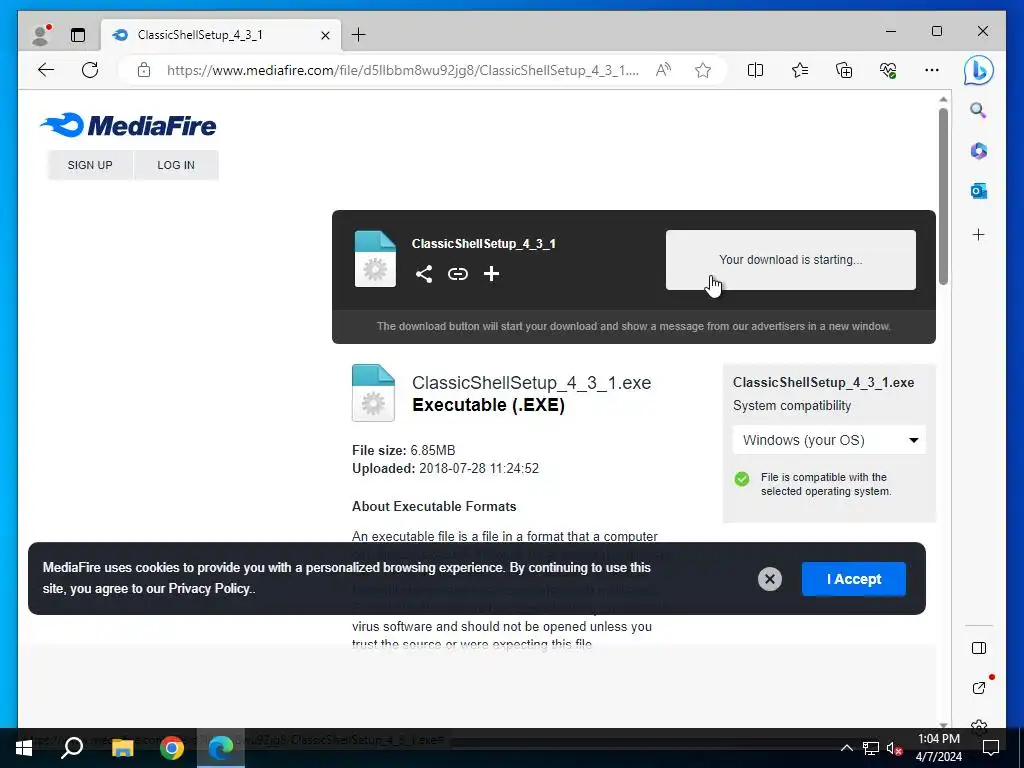Open the clock showing 1:04 PM

point(939,748)
